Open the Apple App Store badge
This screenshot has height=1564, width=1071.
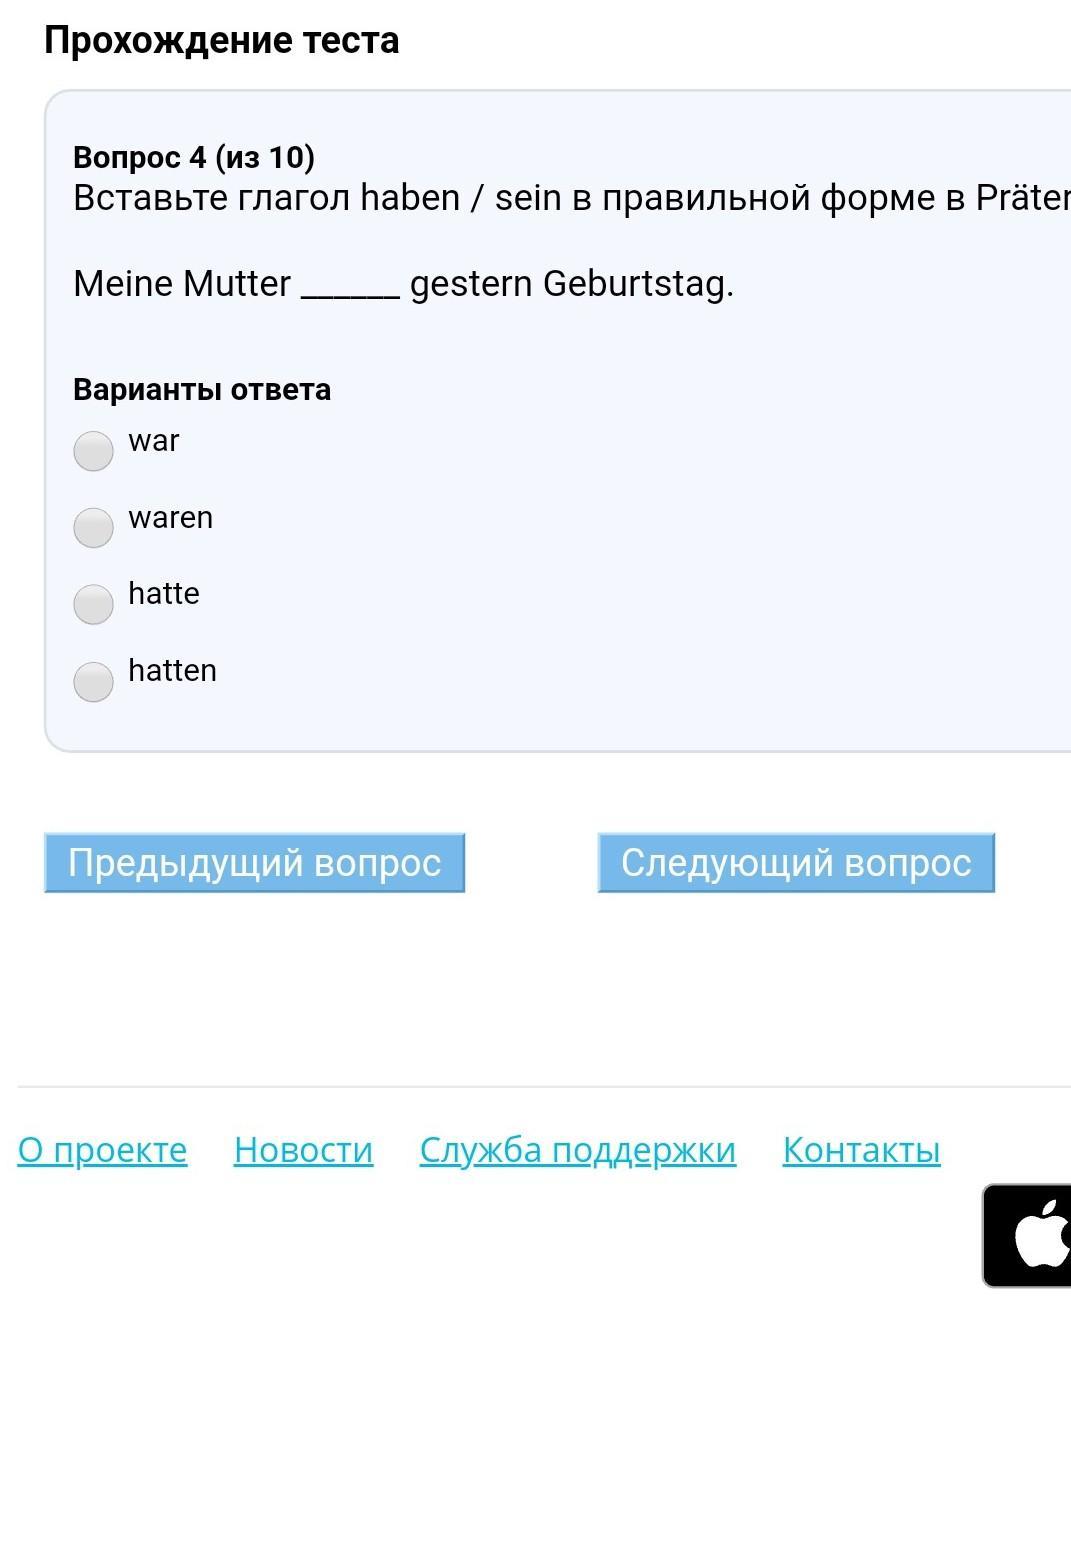click(x=1030, y=1236)
